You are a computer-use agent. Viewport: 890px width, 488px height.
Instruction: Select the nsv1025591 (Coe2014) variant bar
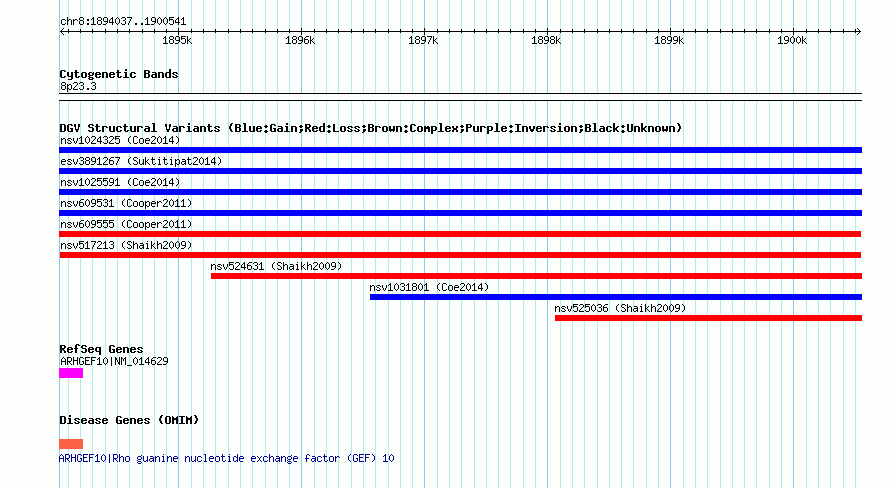pyautogui.click(x=460, y=192)
